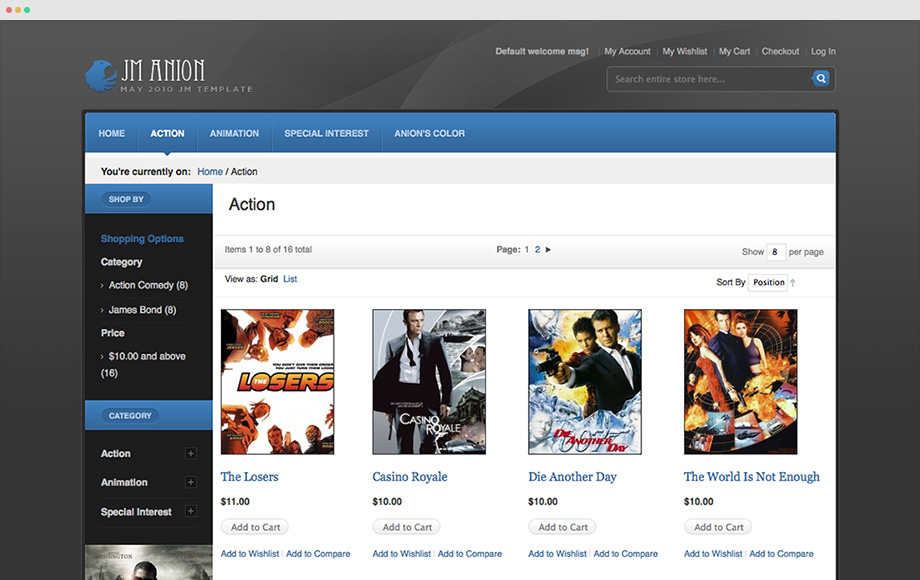
Task: Open Action in sidebar category list
Action: coord(116,453)
